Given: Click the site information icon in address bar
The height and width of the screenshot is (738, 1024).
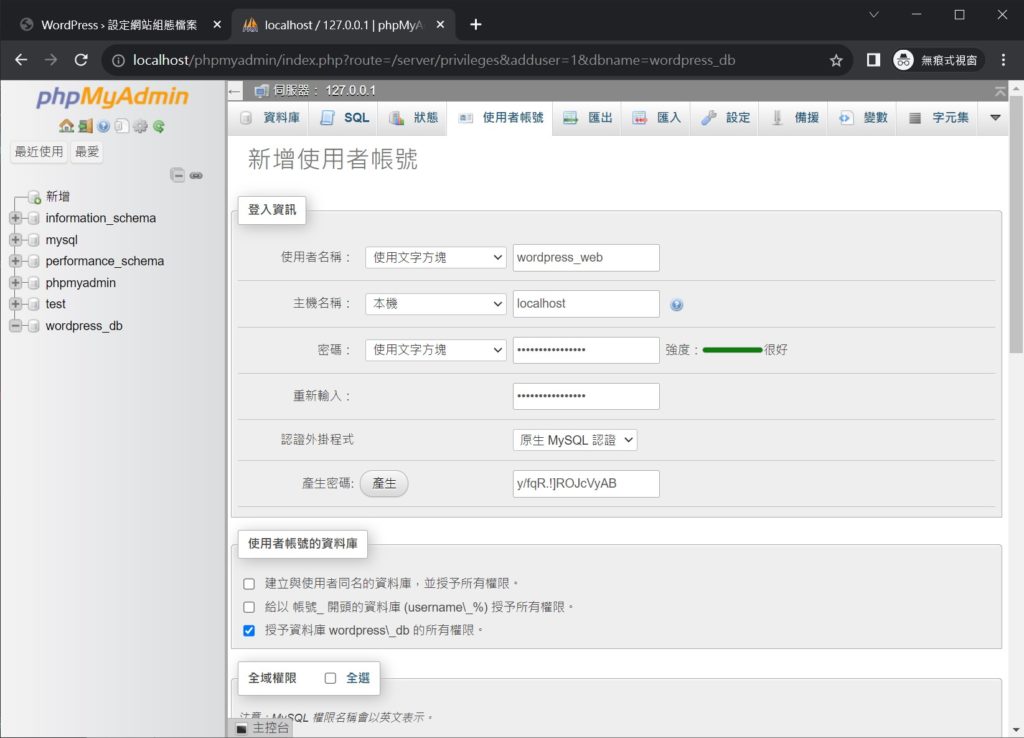Looking at the screenshot, I should pos(118,61).
